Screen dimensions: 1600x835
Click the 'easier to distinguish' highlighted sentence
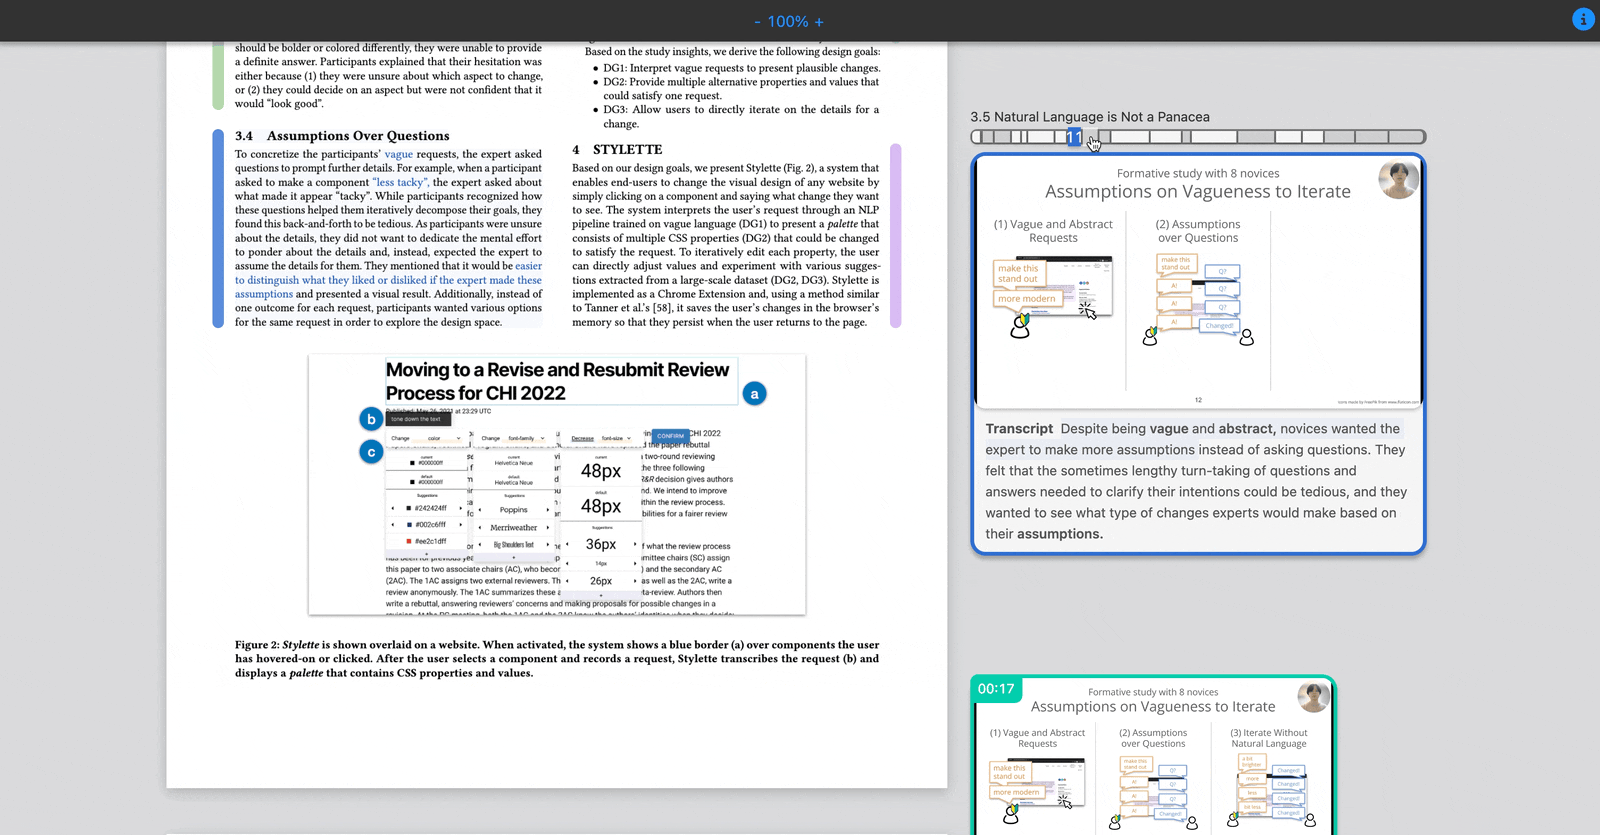point(388,280)
